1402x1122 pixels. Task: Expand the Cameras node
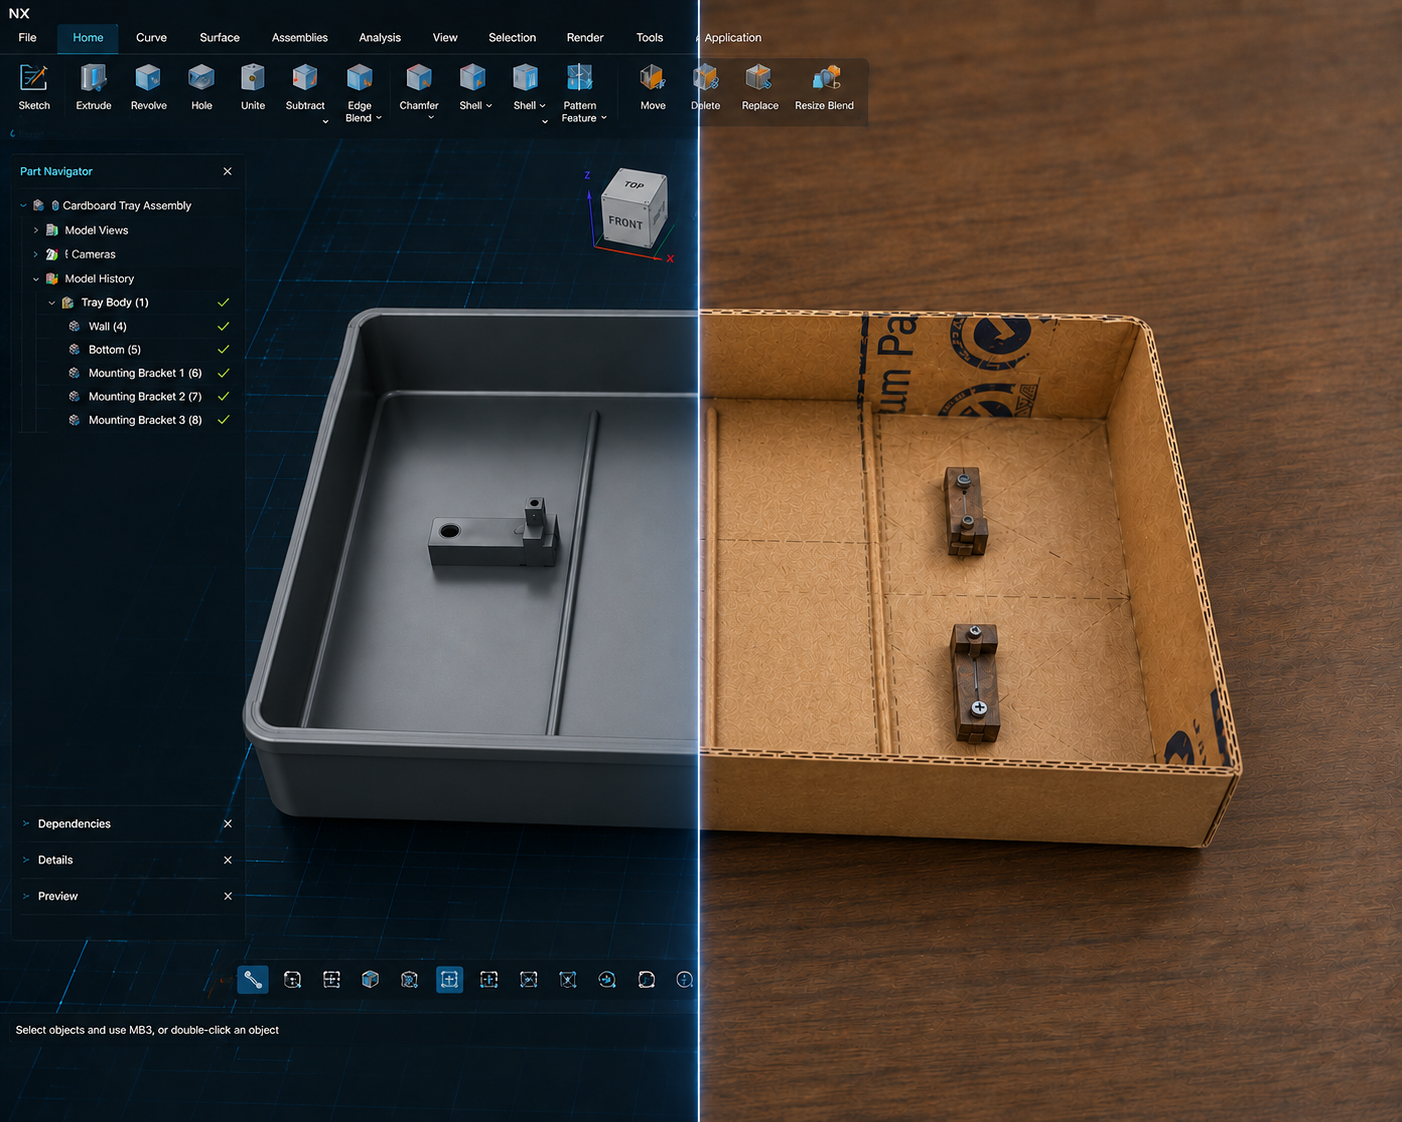[x=36, y=254]
